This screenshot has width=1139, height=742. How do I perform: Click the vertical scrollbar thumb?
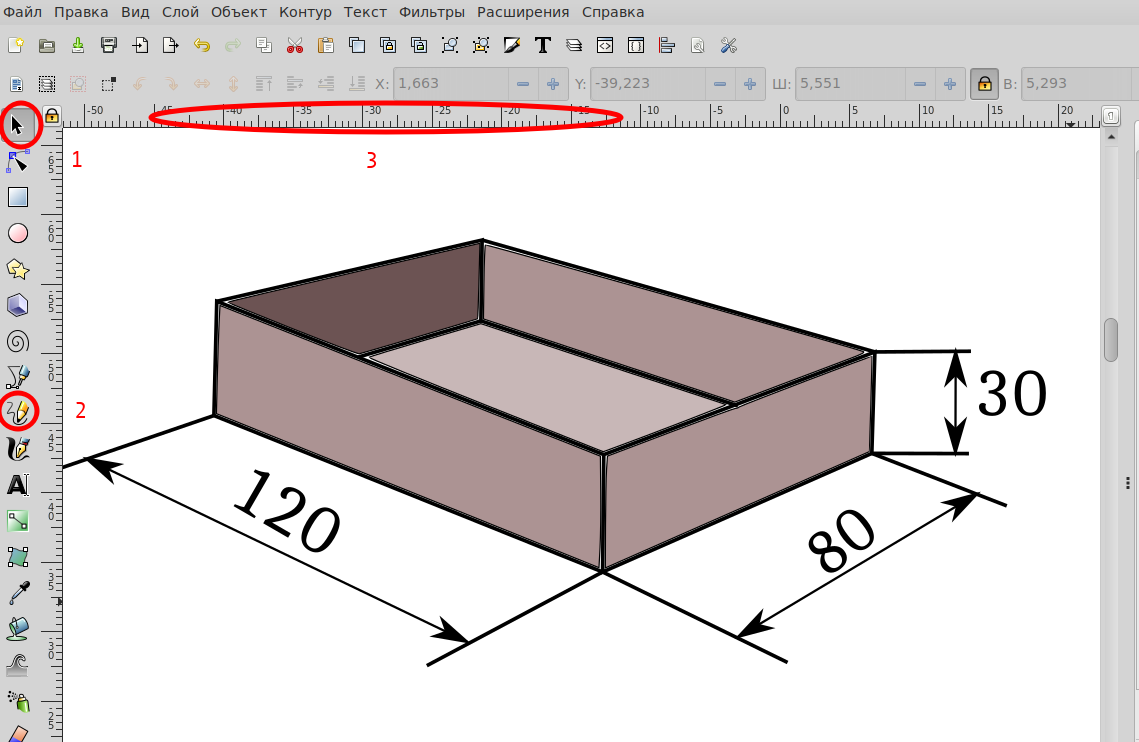coord(1111,339)
